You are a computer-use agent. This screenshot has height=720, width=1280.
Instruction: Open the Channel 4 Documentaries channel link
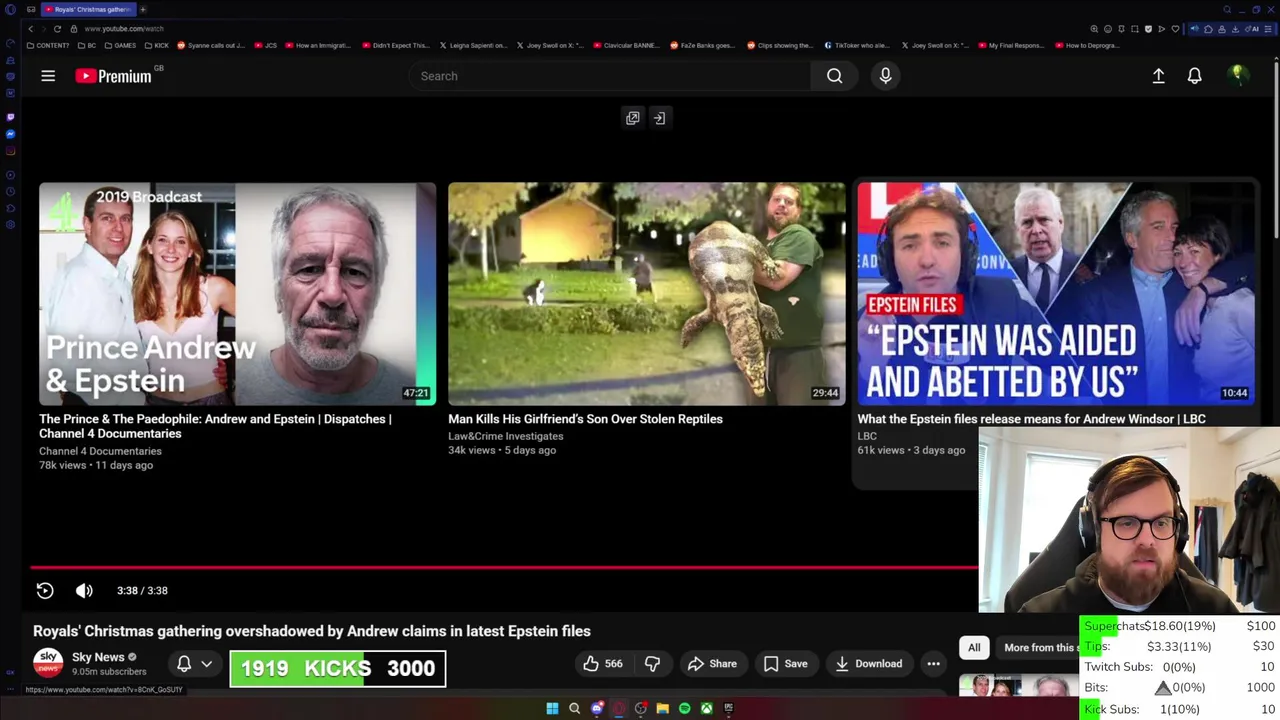click(x=100, y=451)
